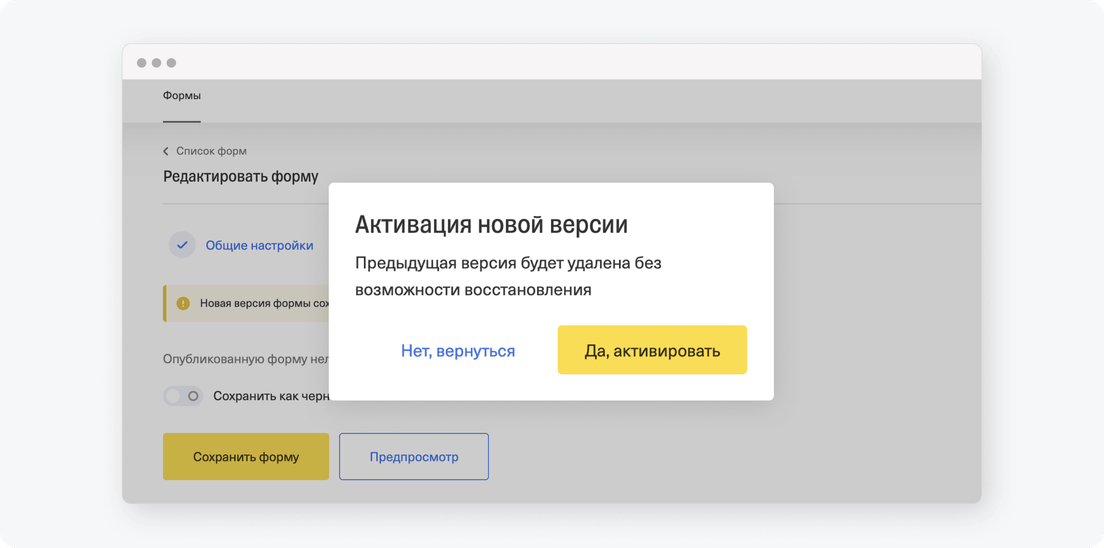Open "Предпросмотр" of the form
1104x548 pixels.
414,456
